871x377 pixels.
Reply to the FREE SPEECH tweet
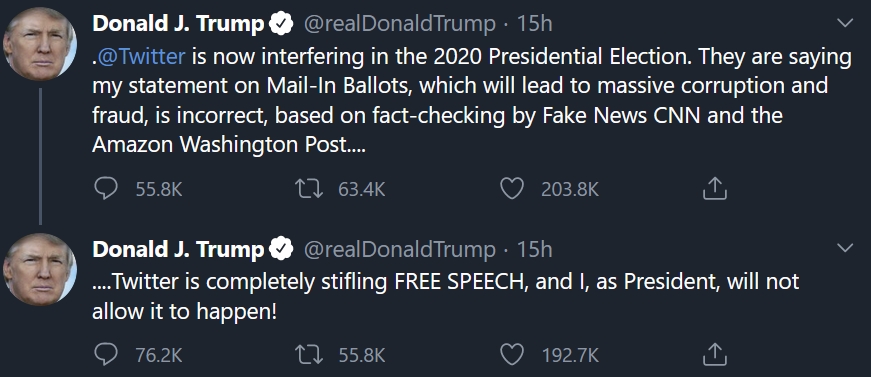106,355
